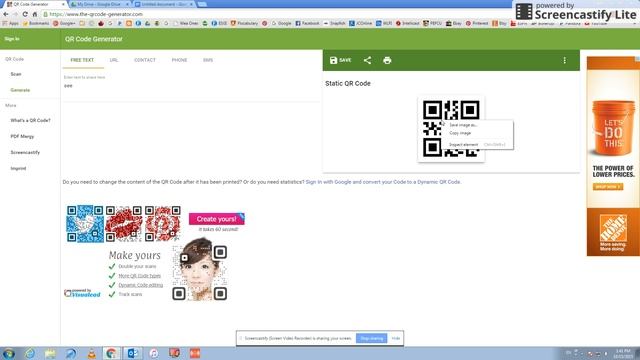The width and height of the screenshot is (640, 360).
Task: Click the generated static QR code image
Action: tap(451, 129)
